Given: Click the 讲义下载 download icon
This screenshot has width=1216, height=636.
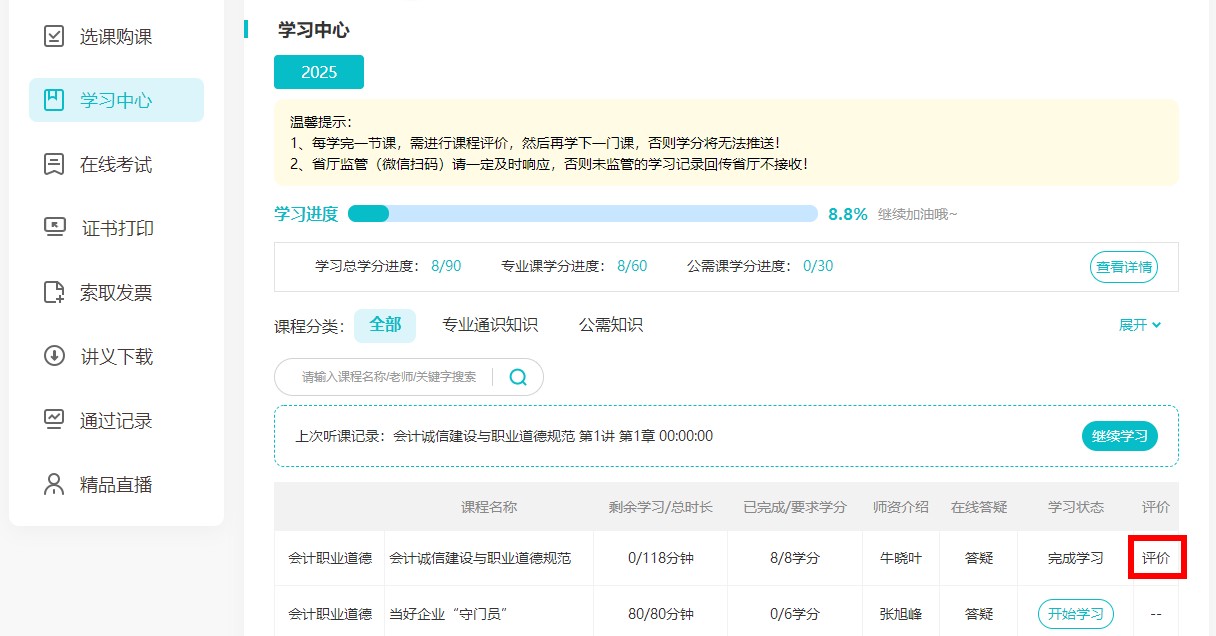Looking at the screenshot, I should pos(54,357).
